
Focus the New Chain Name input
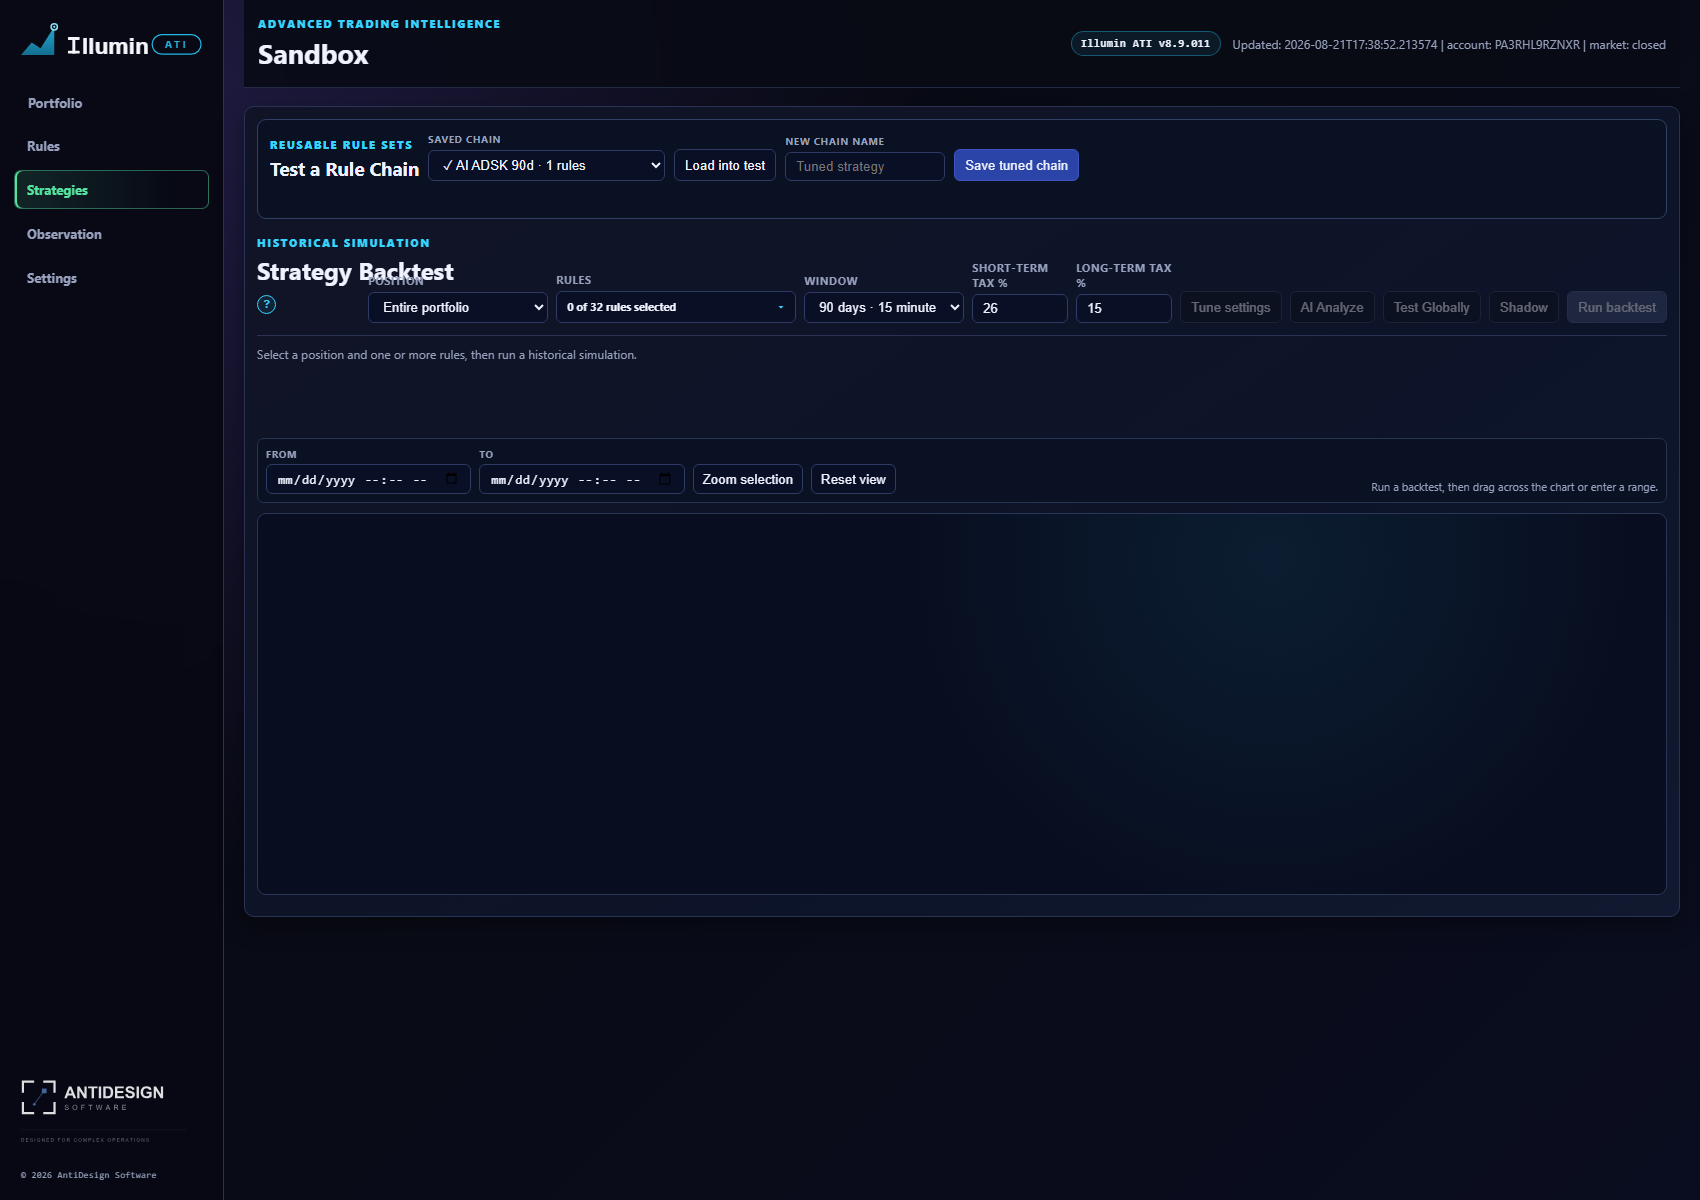[x=865, y=166]
